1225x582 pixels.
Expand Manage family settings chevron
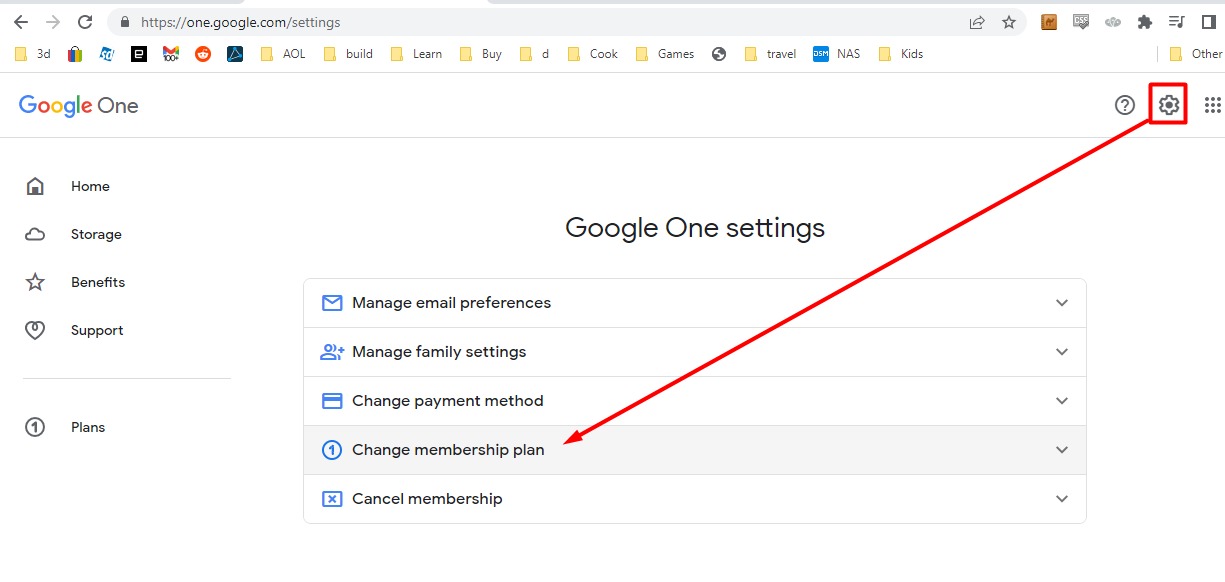pyautogui.click(x=1062, y=352)
